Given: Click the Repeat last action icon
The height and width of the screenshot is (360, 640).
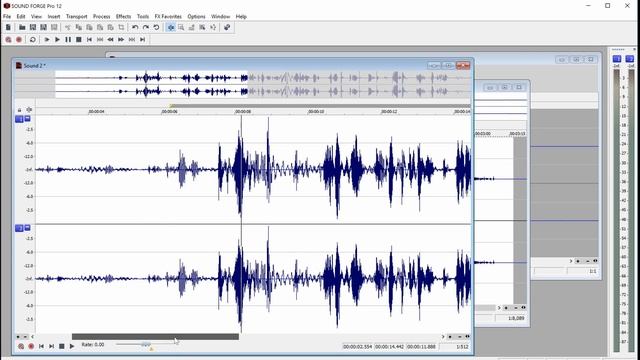Looking at the screenshot, I should click(156, 27).
